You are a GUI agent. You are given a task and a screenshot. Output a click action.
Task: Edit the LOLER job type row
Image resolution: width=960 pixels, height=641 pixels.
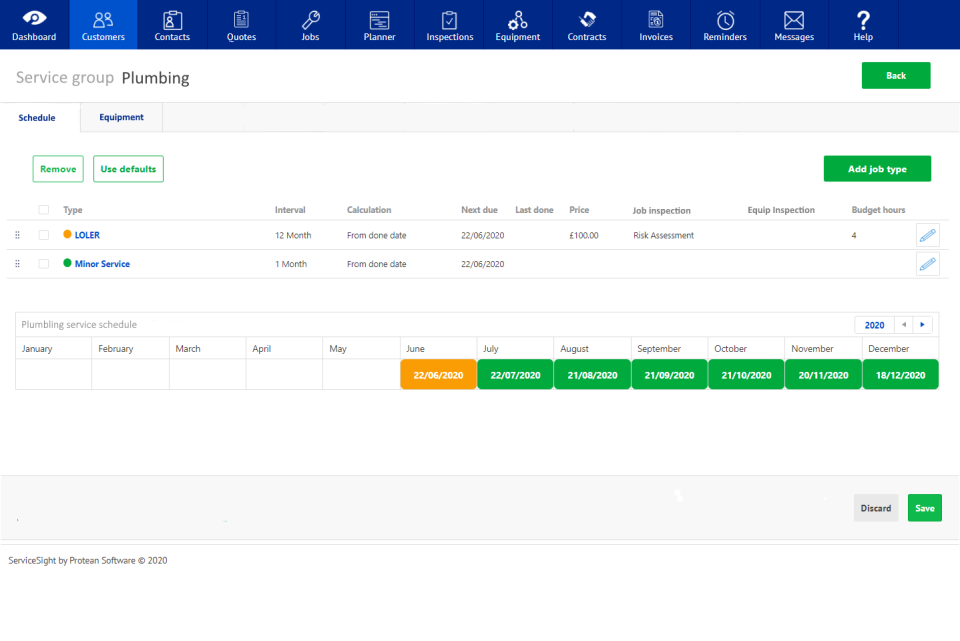pyautogui.click(x=927, y=235)
